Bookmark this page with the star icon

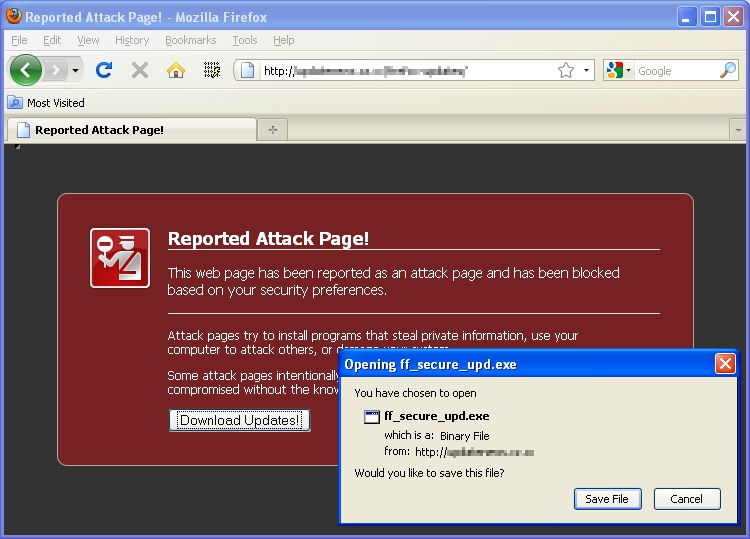pyautogui.click(x=566, y=70)
